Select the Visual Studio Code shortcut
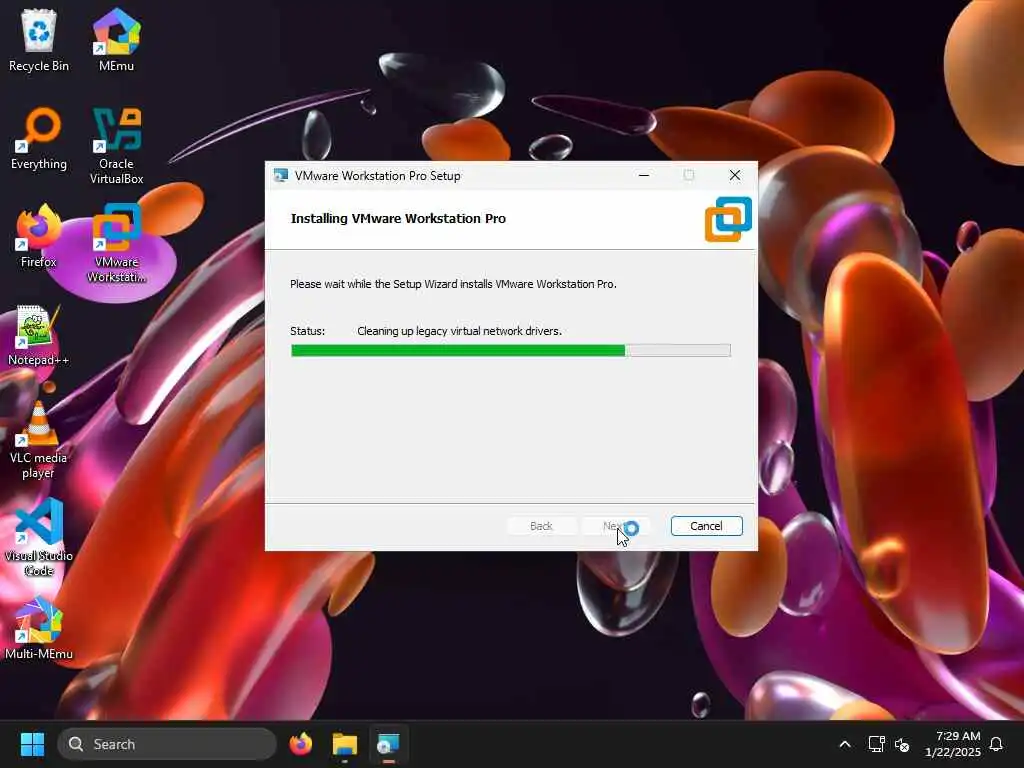The image size is (1024, 768). click(39, 537)
